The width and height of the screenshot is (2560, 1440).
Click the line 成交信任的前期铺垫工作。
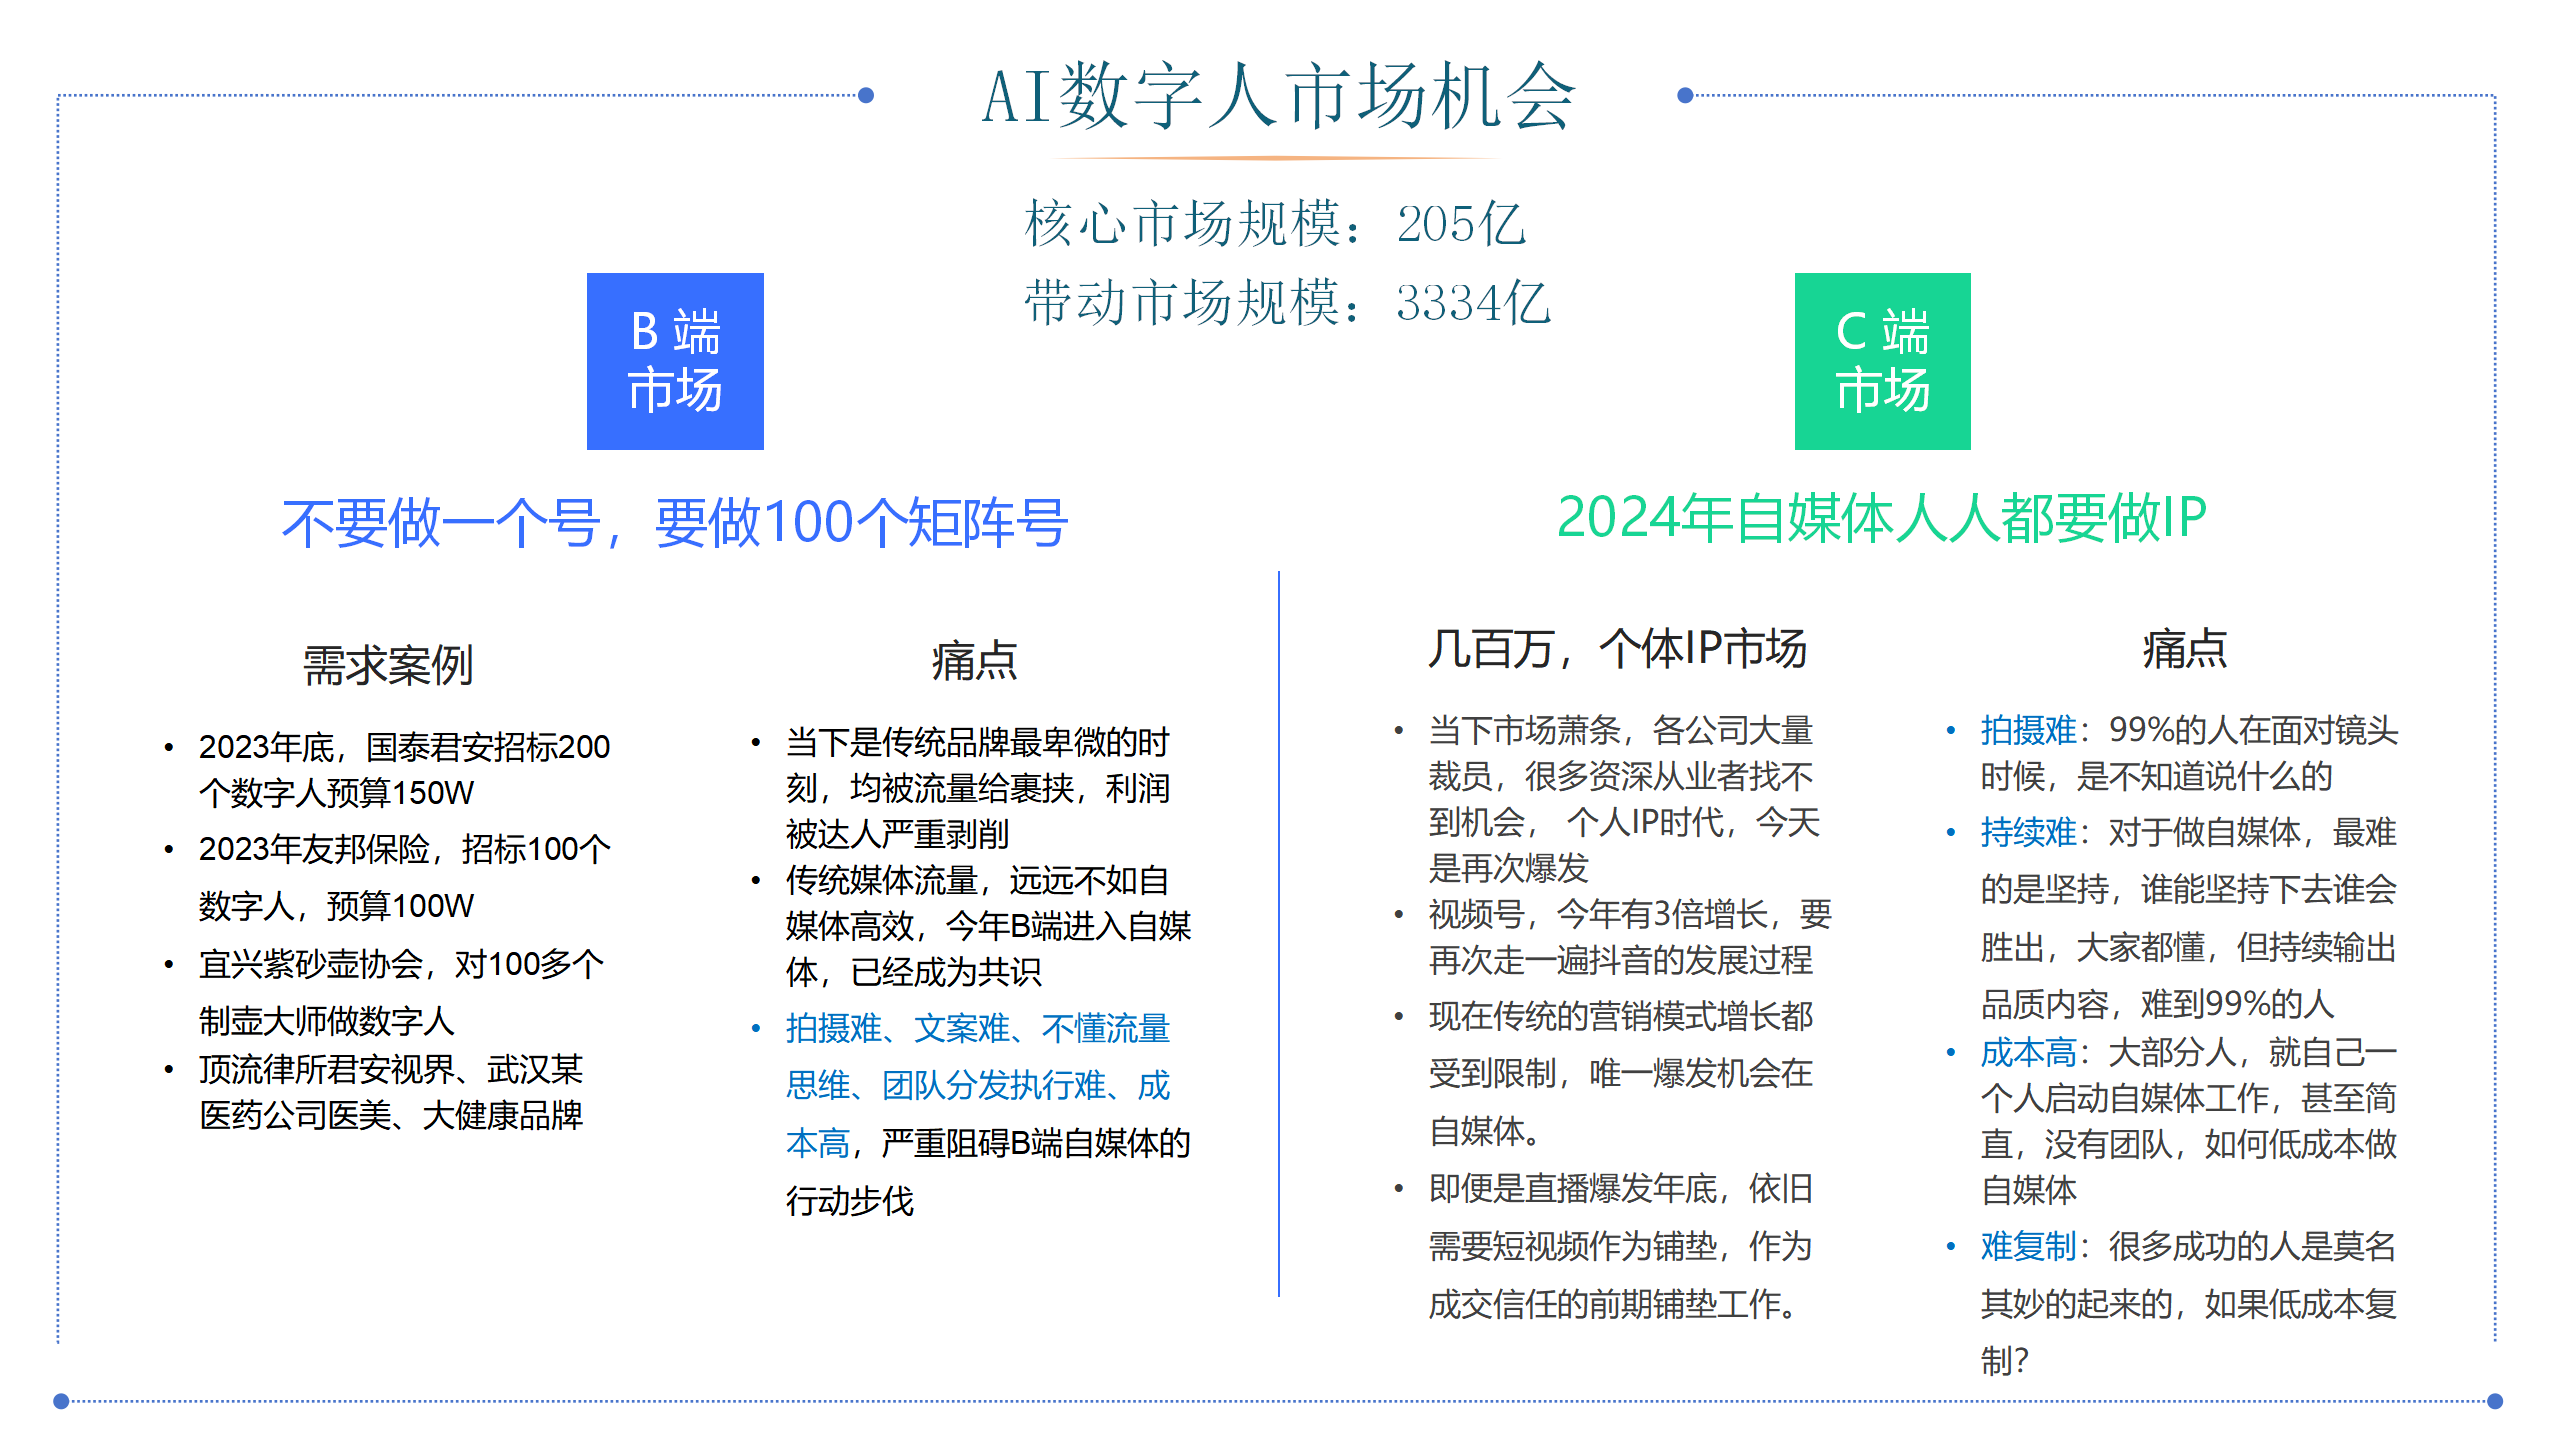[x=1614, y=1304]
